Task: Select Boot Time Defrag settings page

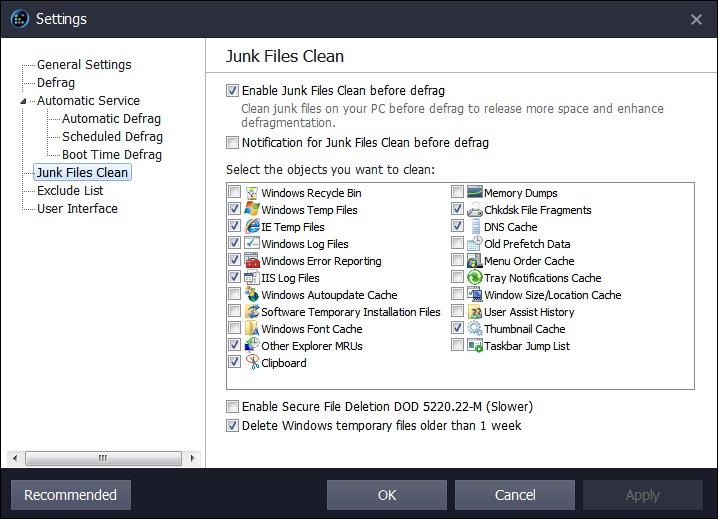Action: click(111, 155)
